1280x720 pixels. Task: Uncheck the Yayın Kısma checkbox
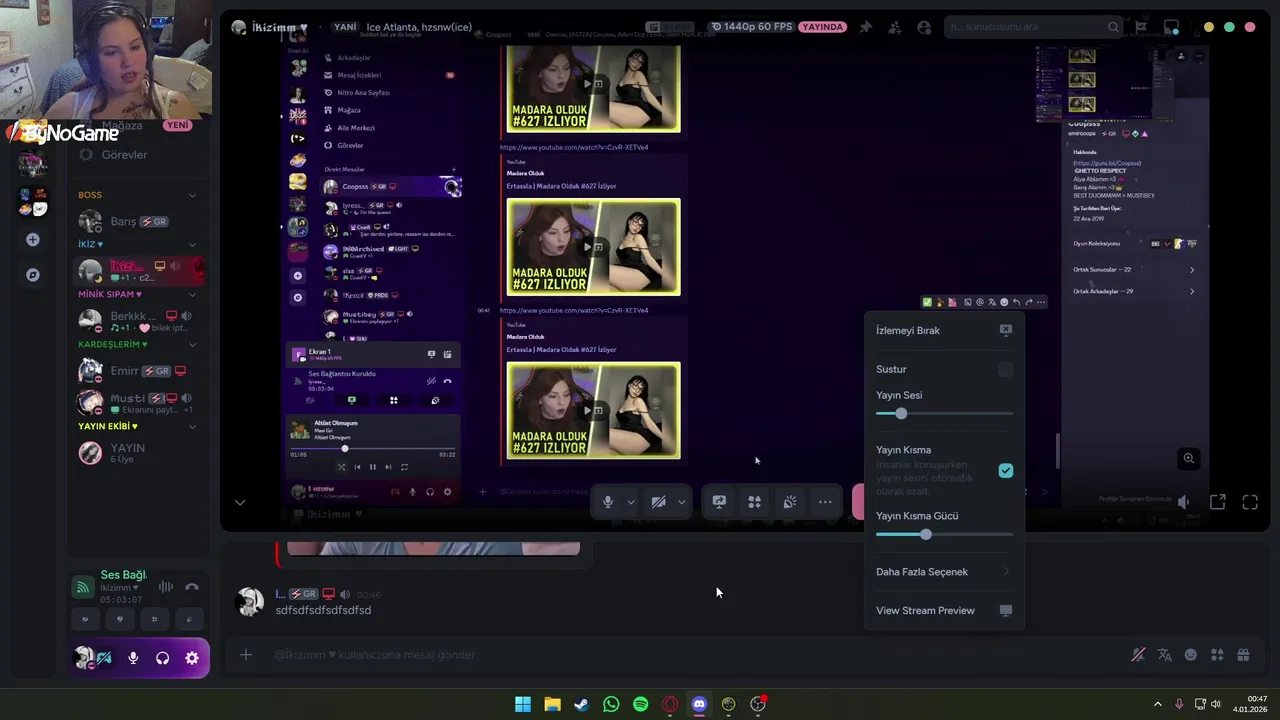coord(1006,471)
